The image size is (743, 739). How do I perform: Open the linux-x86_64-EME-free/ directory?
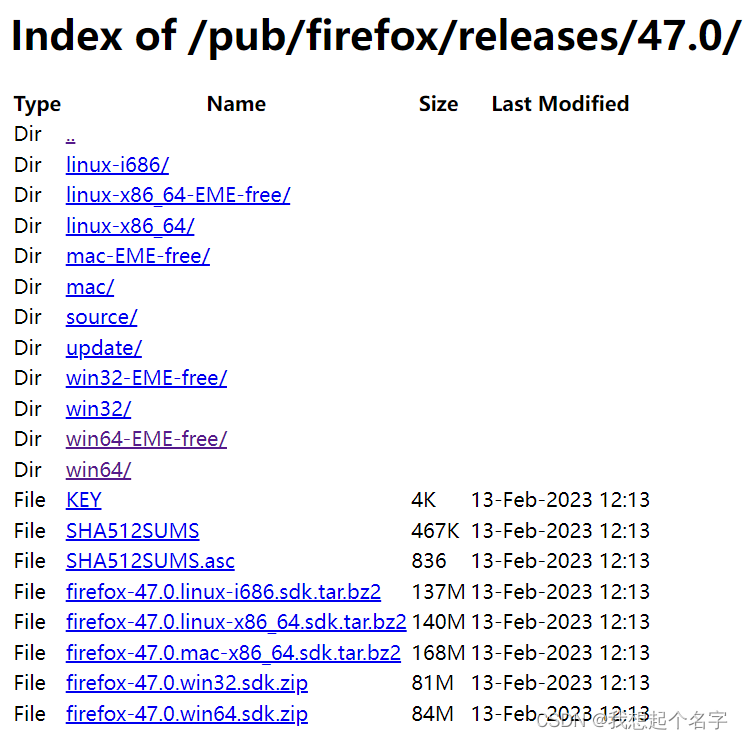tap(178, 196)
